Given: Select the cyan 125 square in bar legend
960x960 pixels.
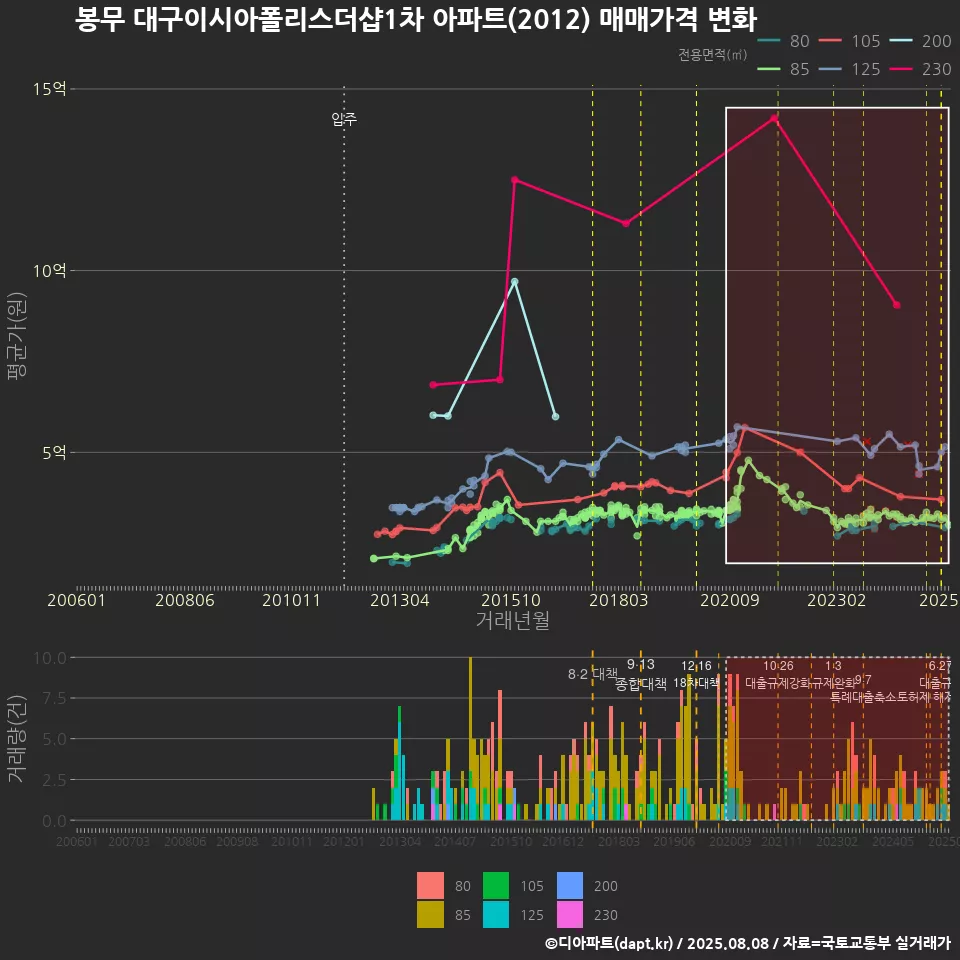Looking at the screenshot, I should coord(496,914).
